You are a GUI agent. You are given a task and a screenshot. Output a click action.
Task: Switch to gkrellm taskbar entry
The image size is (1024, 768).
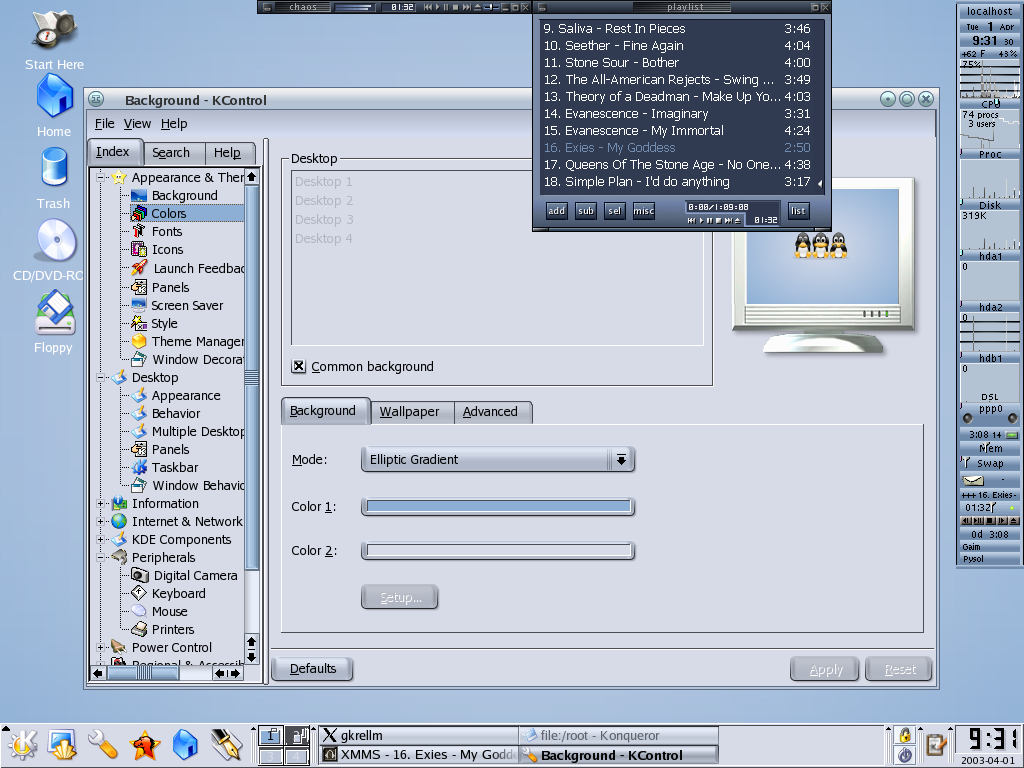click(x=419, y=735)
